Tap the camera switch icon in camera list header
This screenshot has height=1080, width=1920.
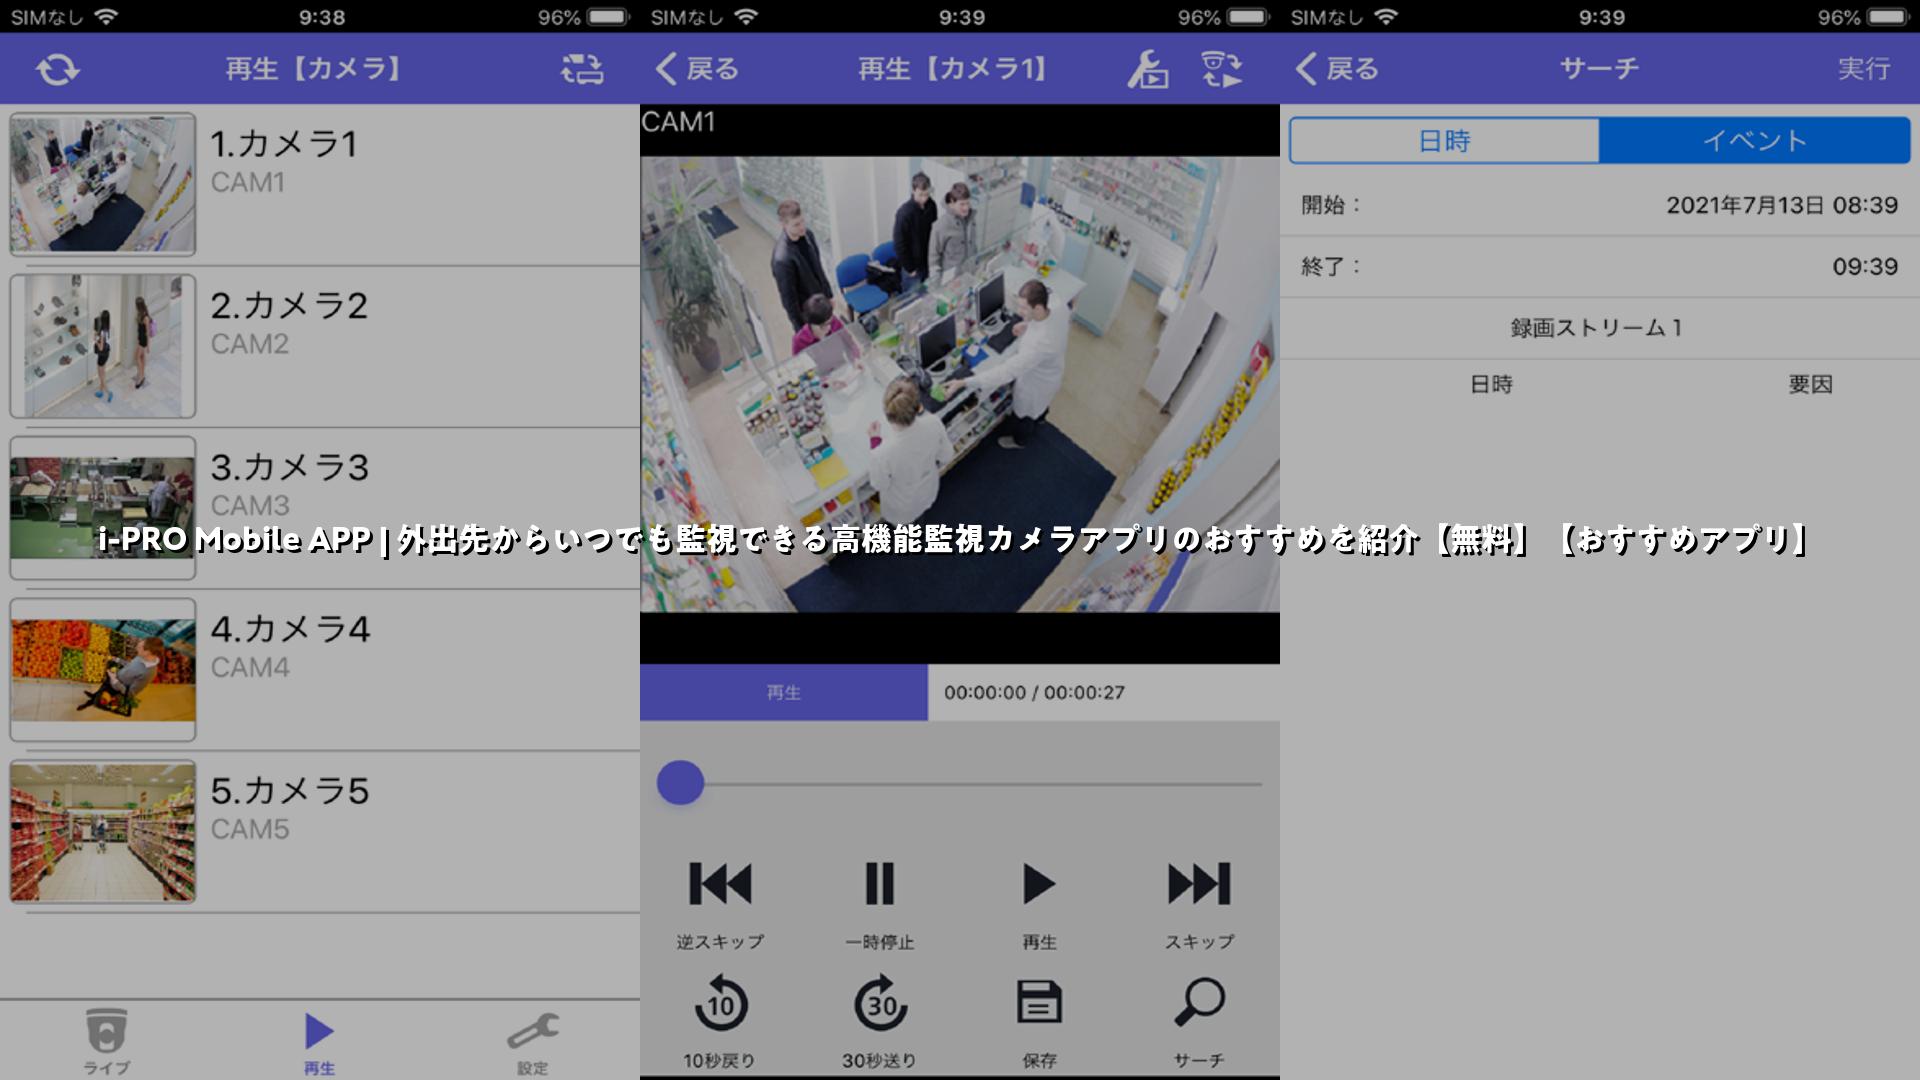(x=582, y=69)
